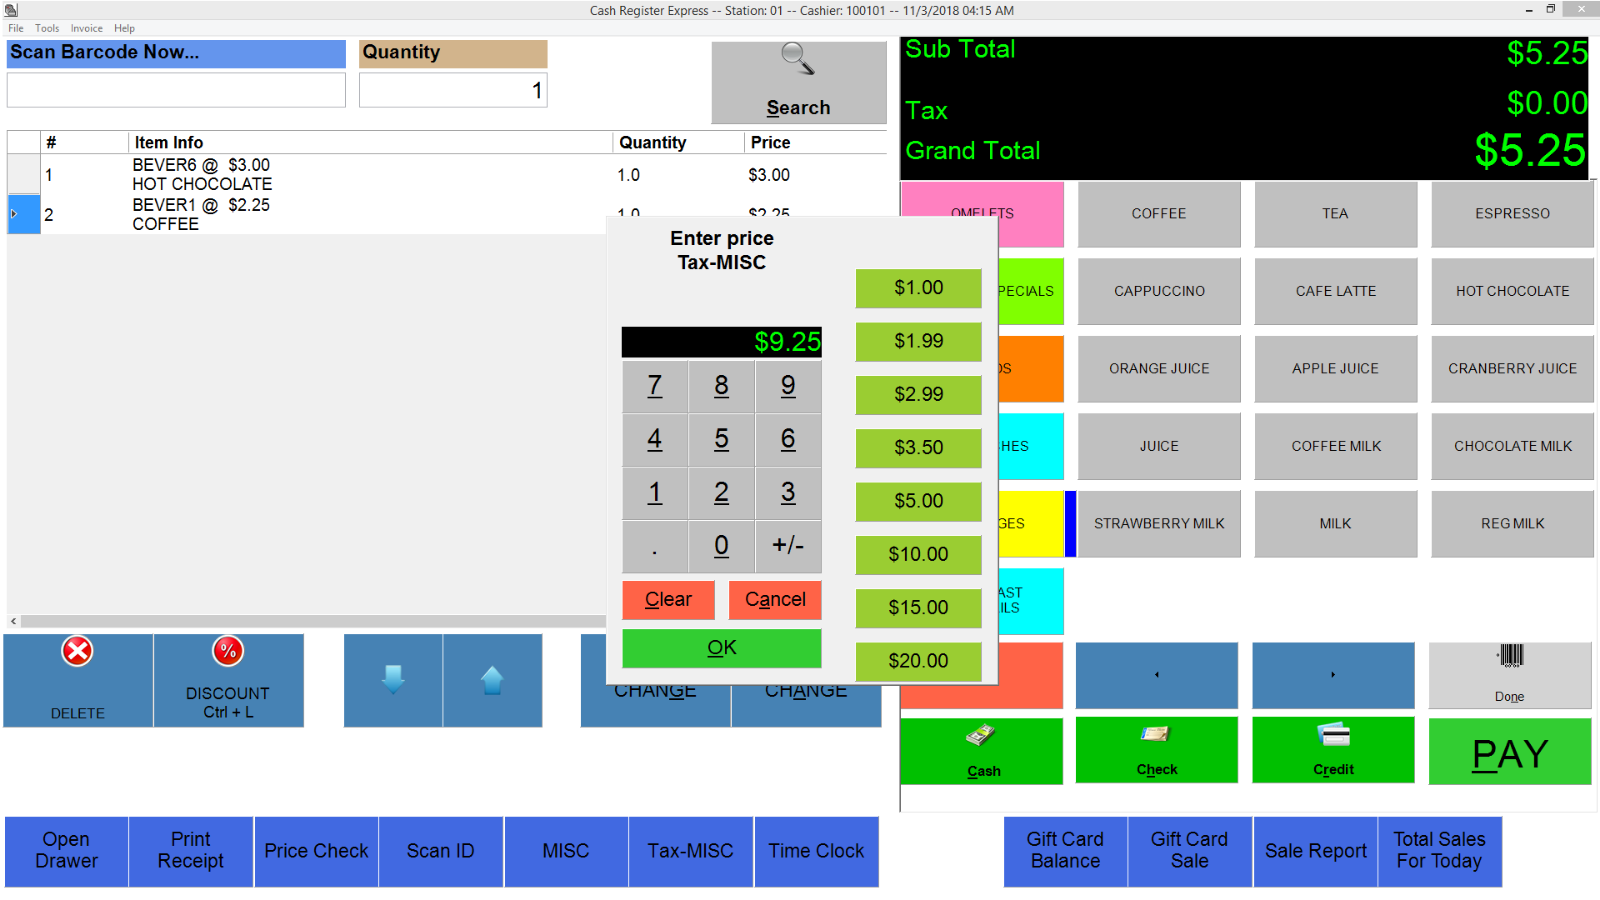The height and width of the screenshot is (900, 1600).
Task: Confirm the entered price with OK
Action: (720, 647)
